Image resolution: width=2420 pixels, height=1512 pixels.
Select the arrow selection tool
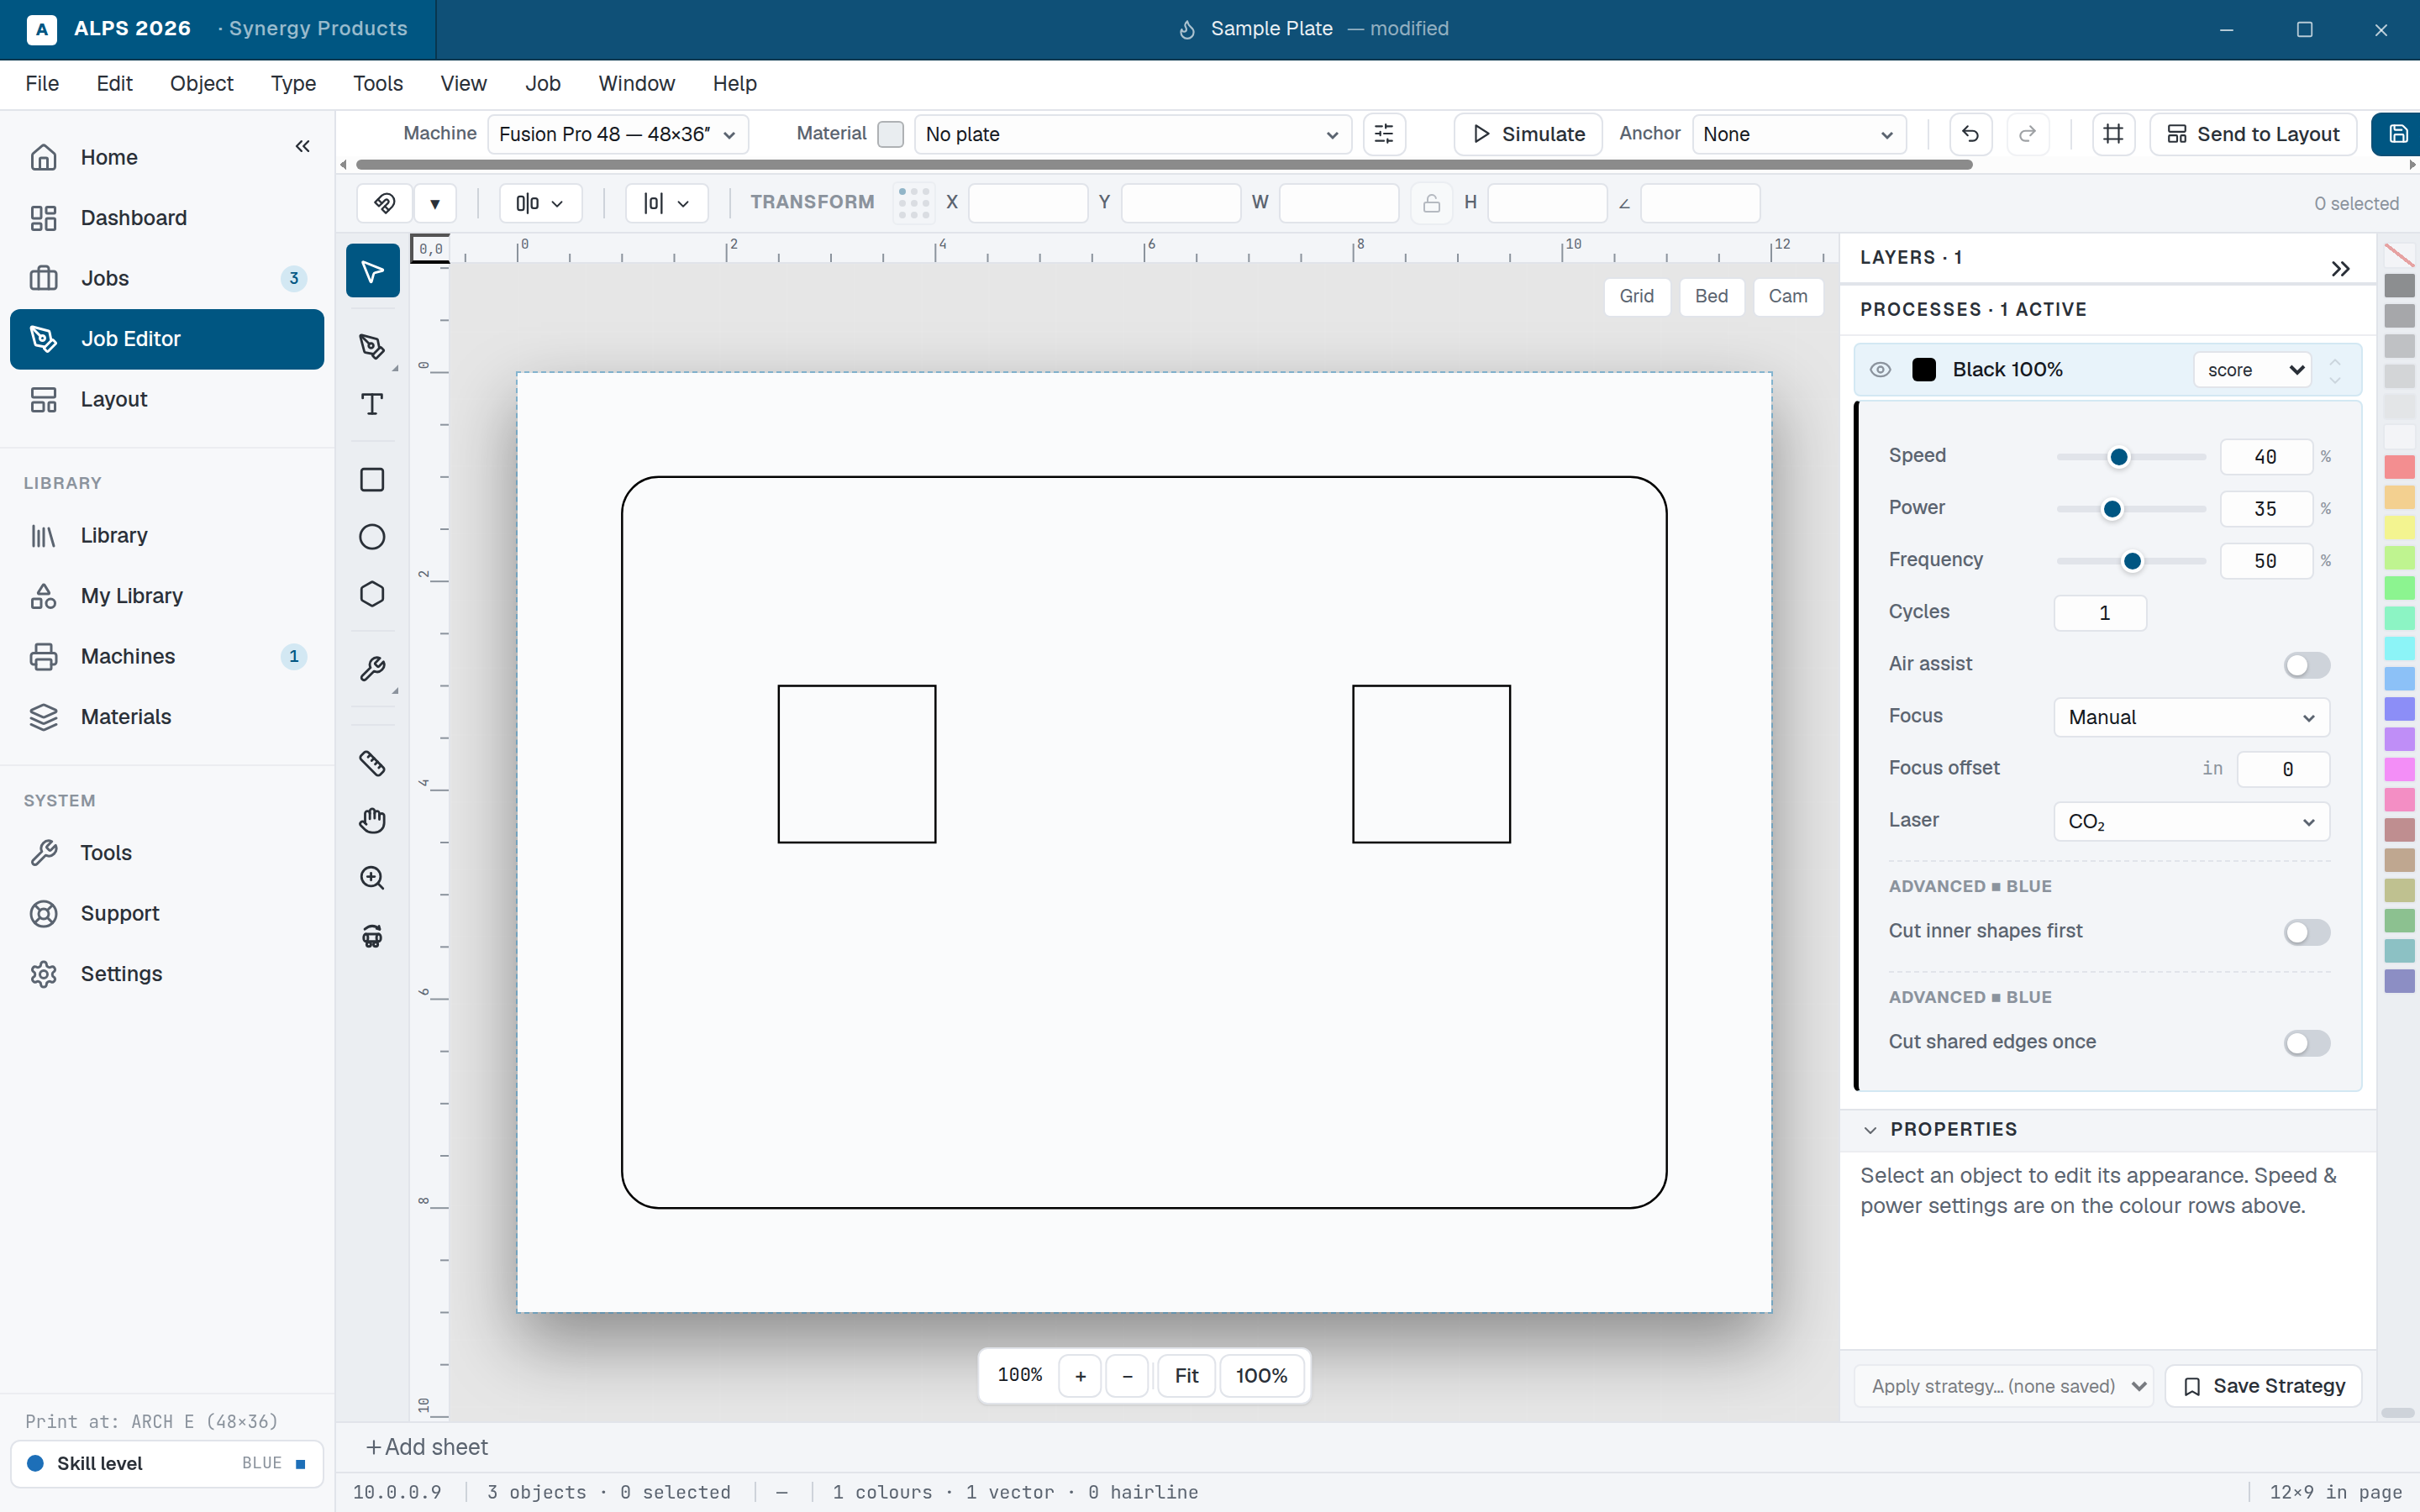pos(372,271)
